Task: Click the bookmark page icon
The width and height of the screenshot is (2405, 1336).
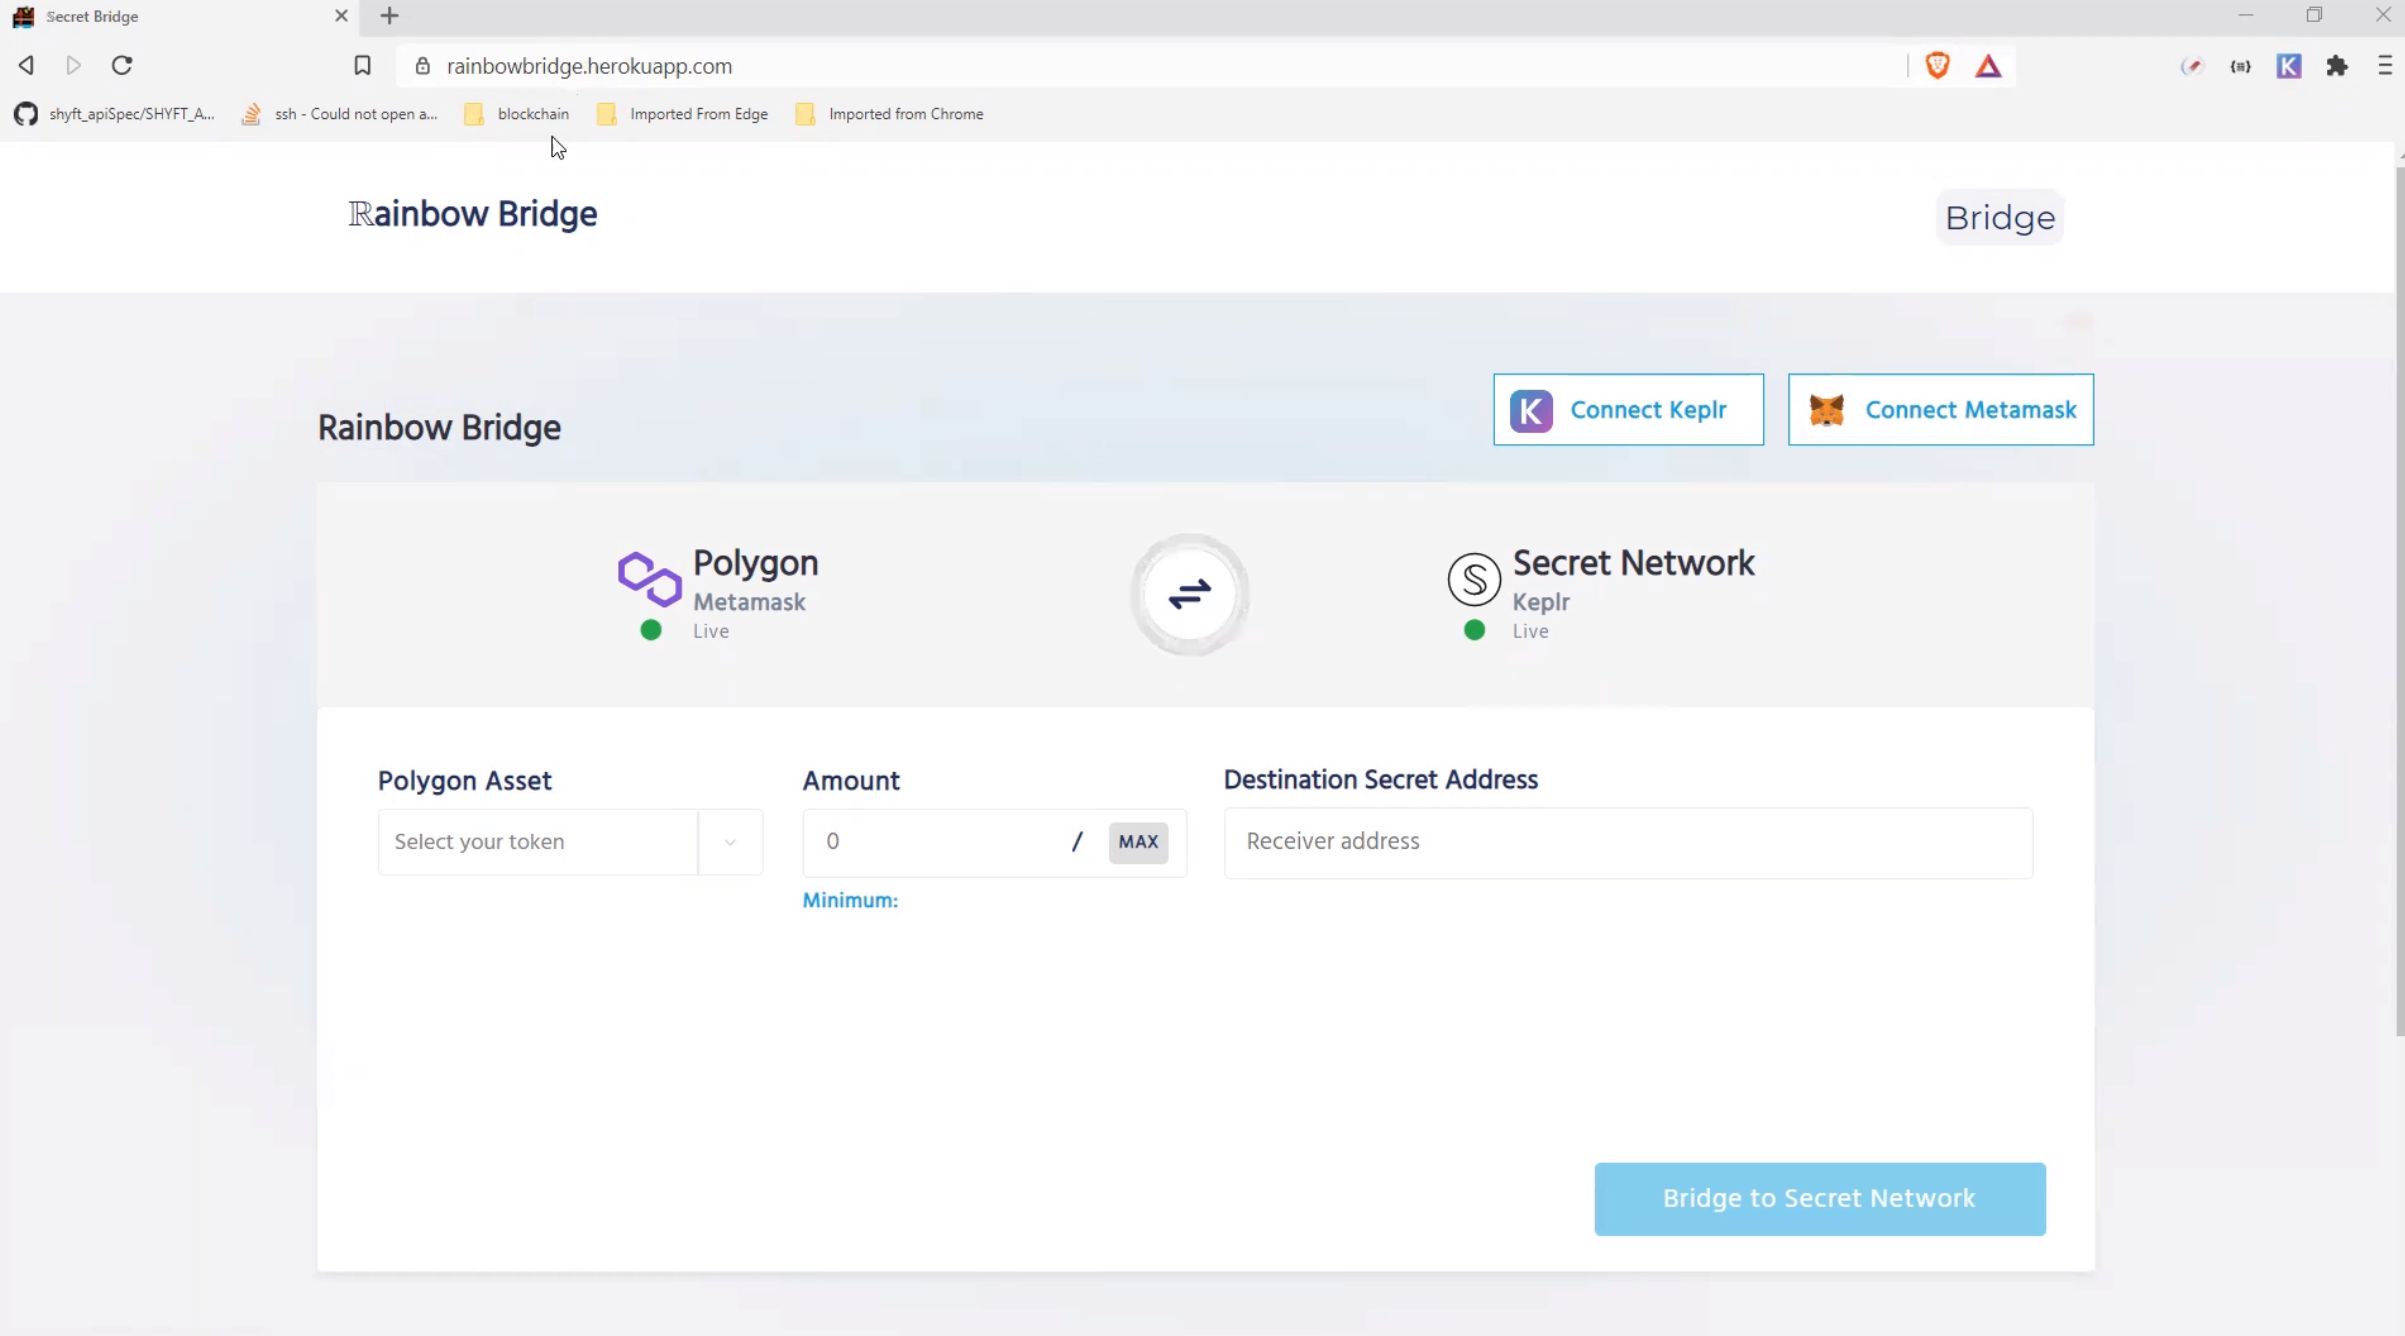Action: (x=362, y=65)
